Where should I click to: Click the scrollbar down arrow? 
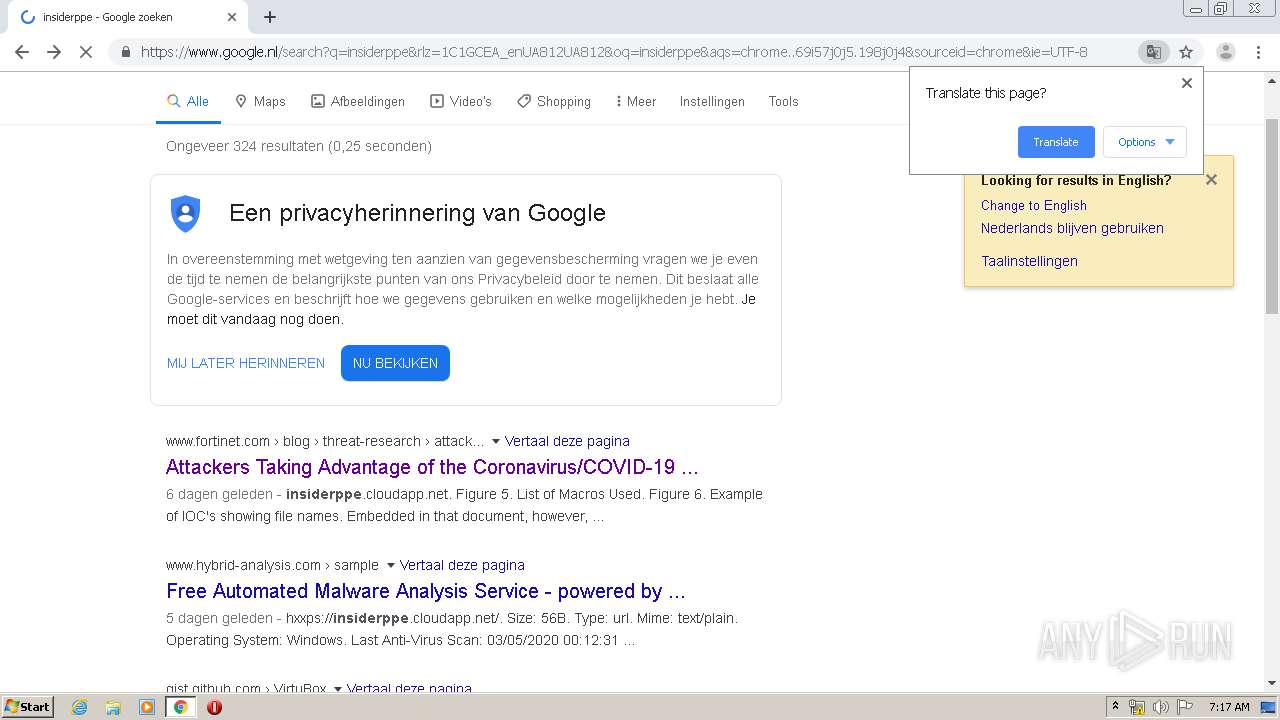[1272, 683]
